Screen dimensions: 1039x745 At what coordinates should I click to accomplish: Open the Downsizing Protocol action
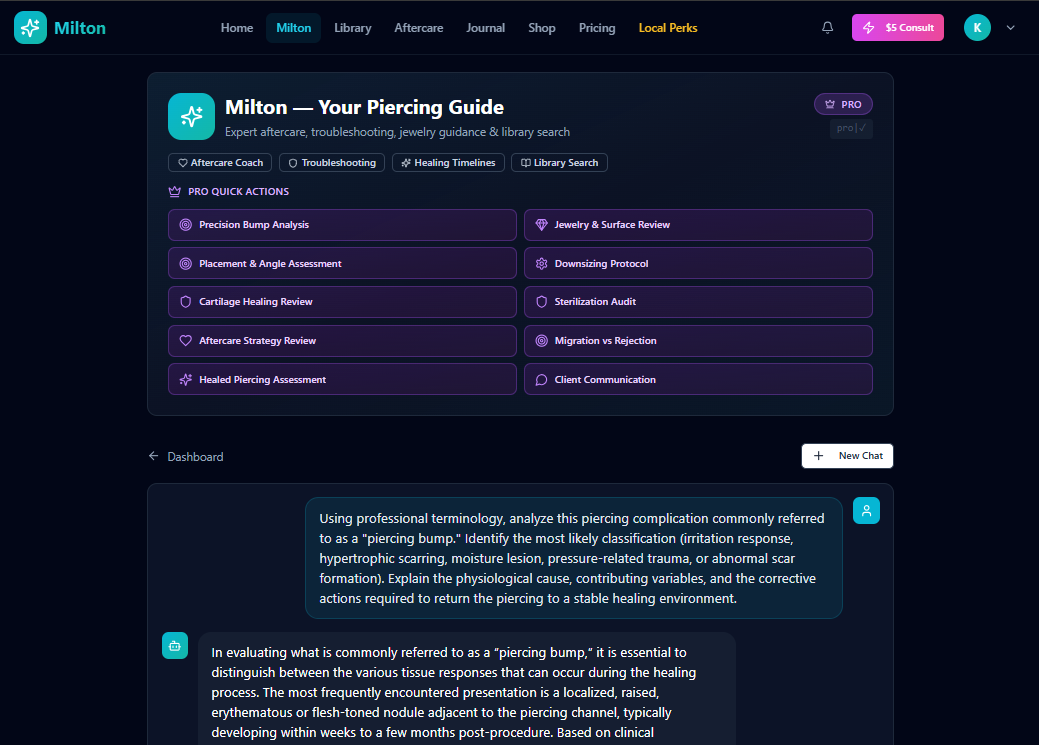(x=697, y=264)
